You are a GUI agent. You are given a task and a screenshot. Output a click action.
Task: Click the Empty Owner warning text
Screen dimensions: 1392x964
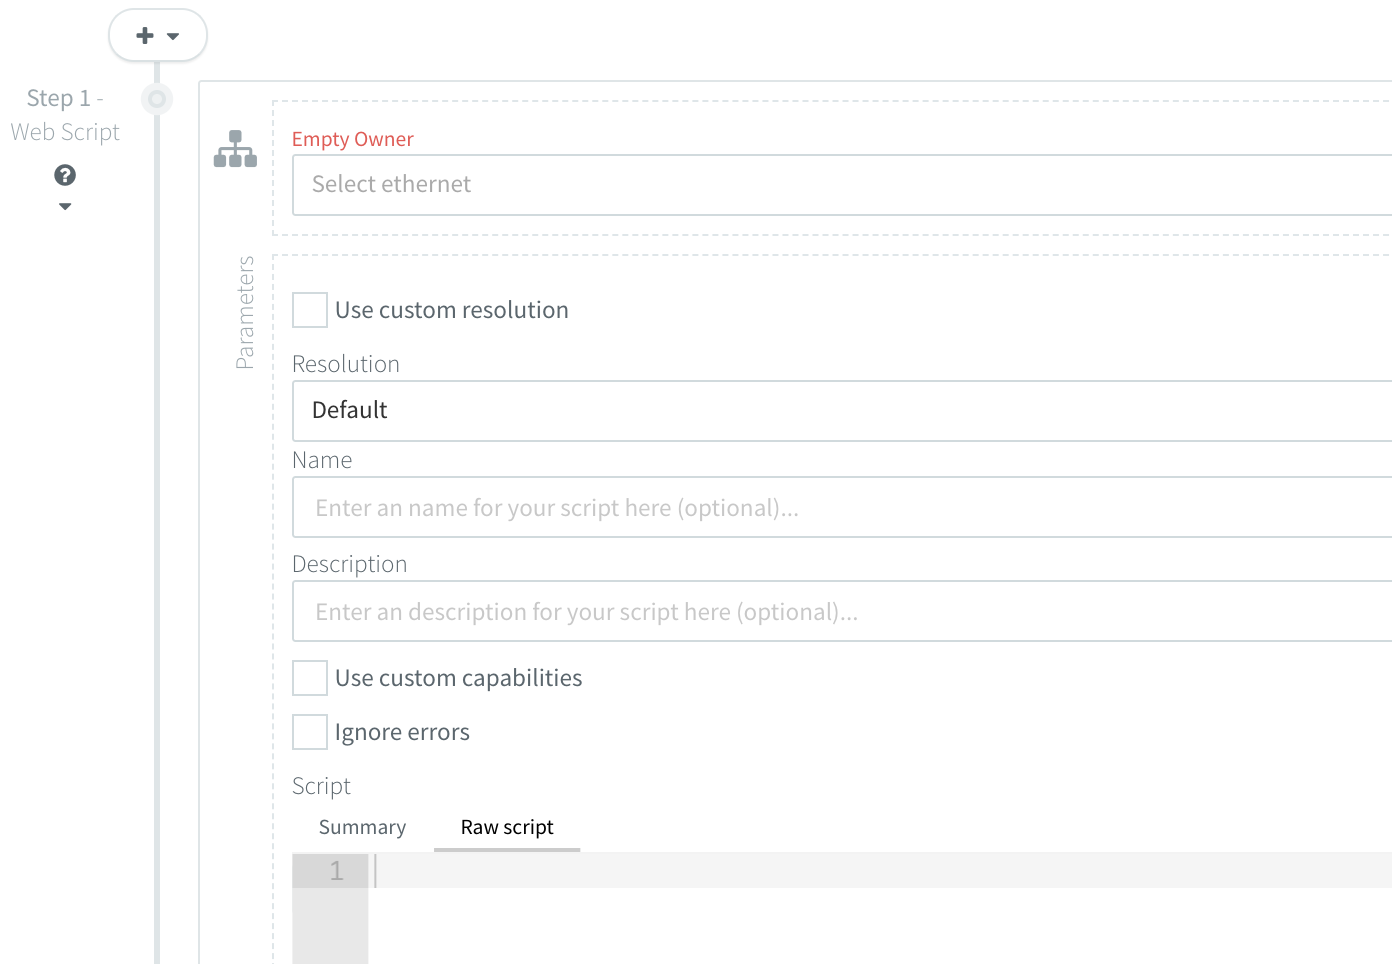352,139
